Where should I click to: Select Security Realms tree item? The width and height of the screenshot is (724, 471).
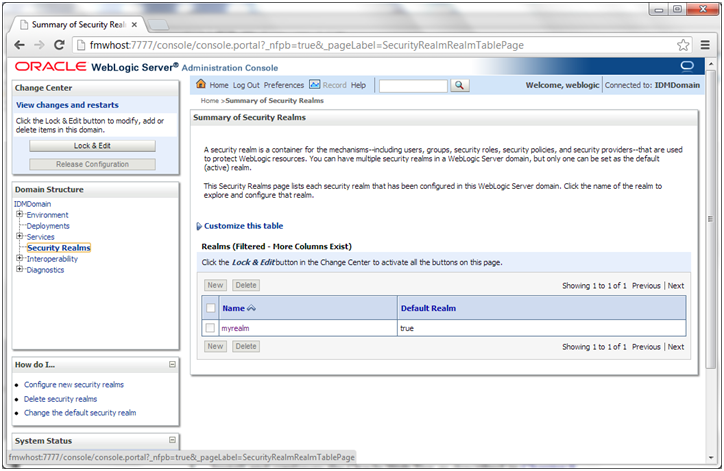click(59, 248)
